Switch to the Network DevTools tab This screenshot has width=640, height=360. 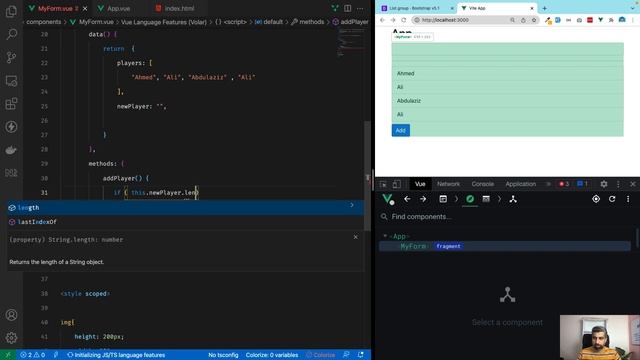coord(448,184)
